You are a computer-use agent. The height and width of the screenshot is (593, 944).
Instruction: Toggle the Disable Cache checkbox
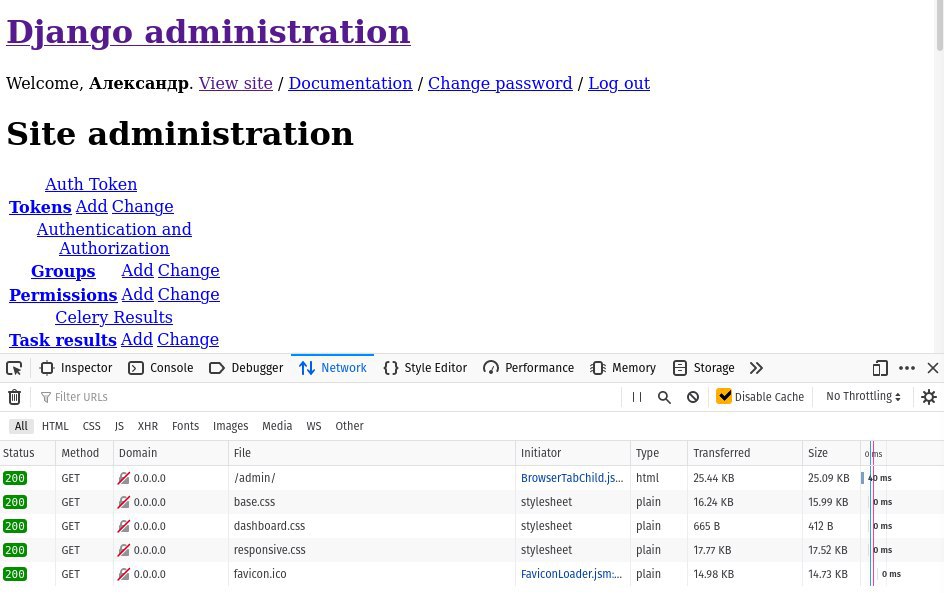[724, 396]
